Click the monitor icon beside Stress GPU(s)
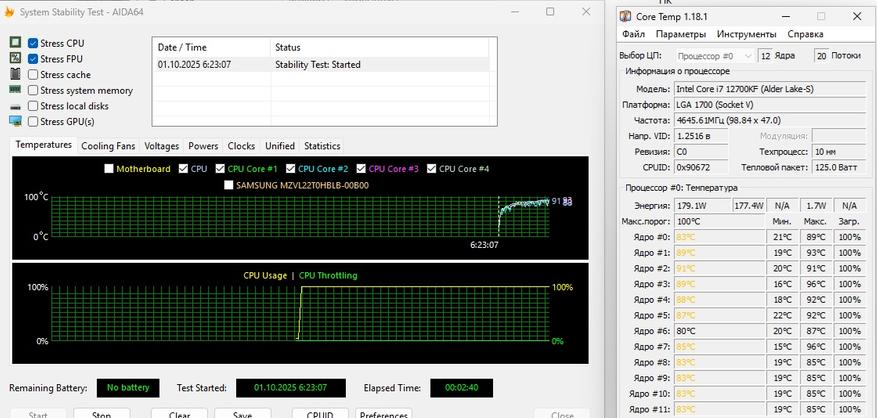 point(15,121)
